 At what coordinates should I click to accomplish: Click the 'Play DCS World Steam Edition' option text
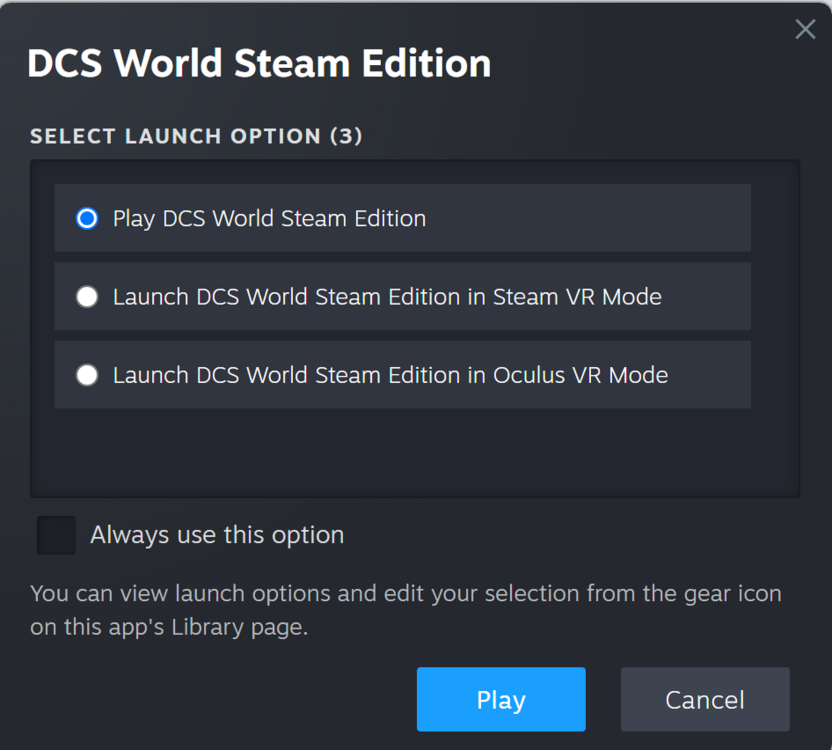tap(269, 218)
